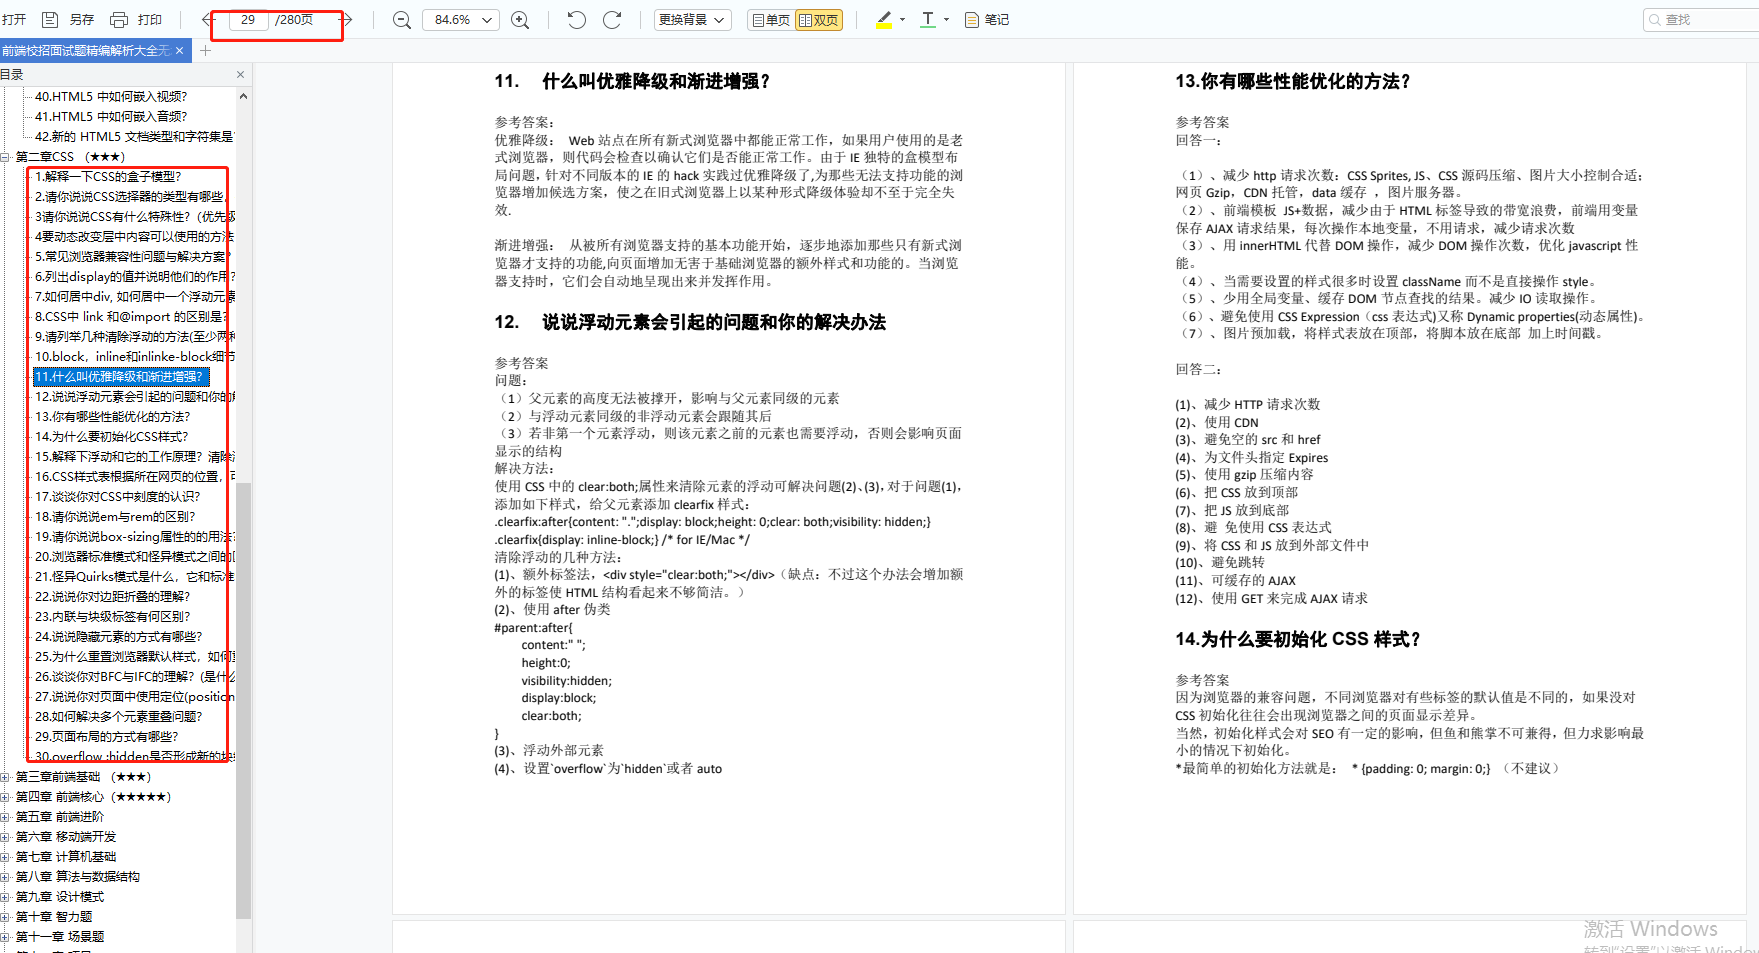Switch to 单页 single page view

771,20
